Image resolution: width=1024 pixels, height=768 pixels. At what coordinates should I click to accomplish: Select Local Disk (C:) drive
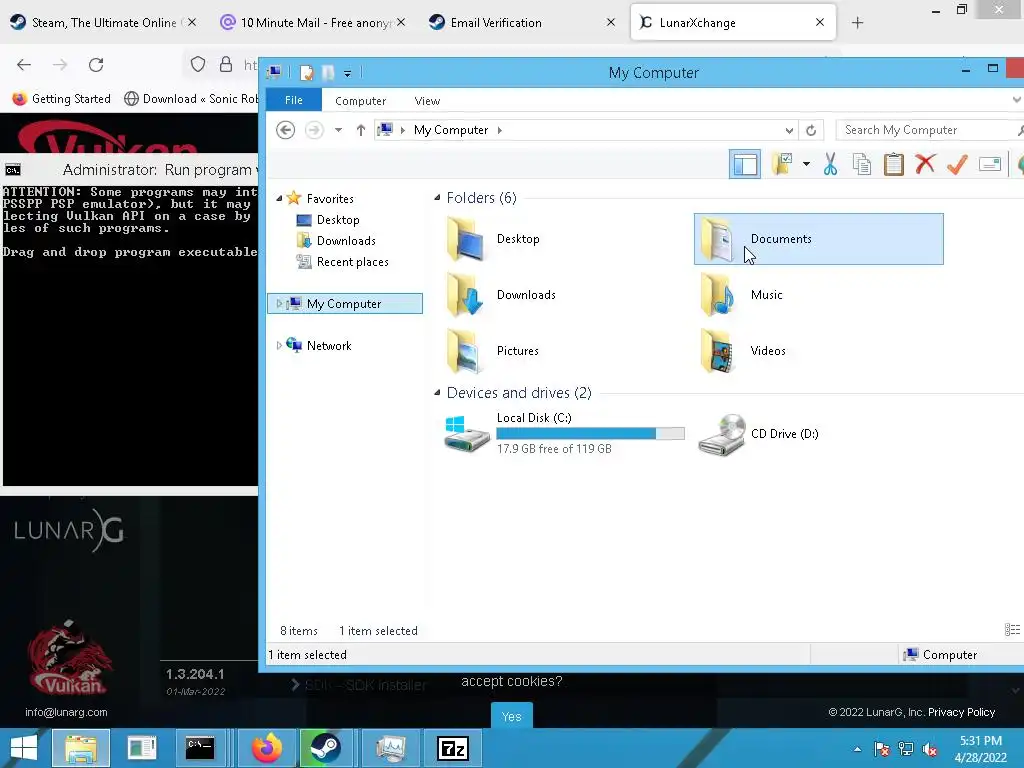pyautogui.click(x=564, y=433)
